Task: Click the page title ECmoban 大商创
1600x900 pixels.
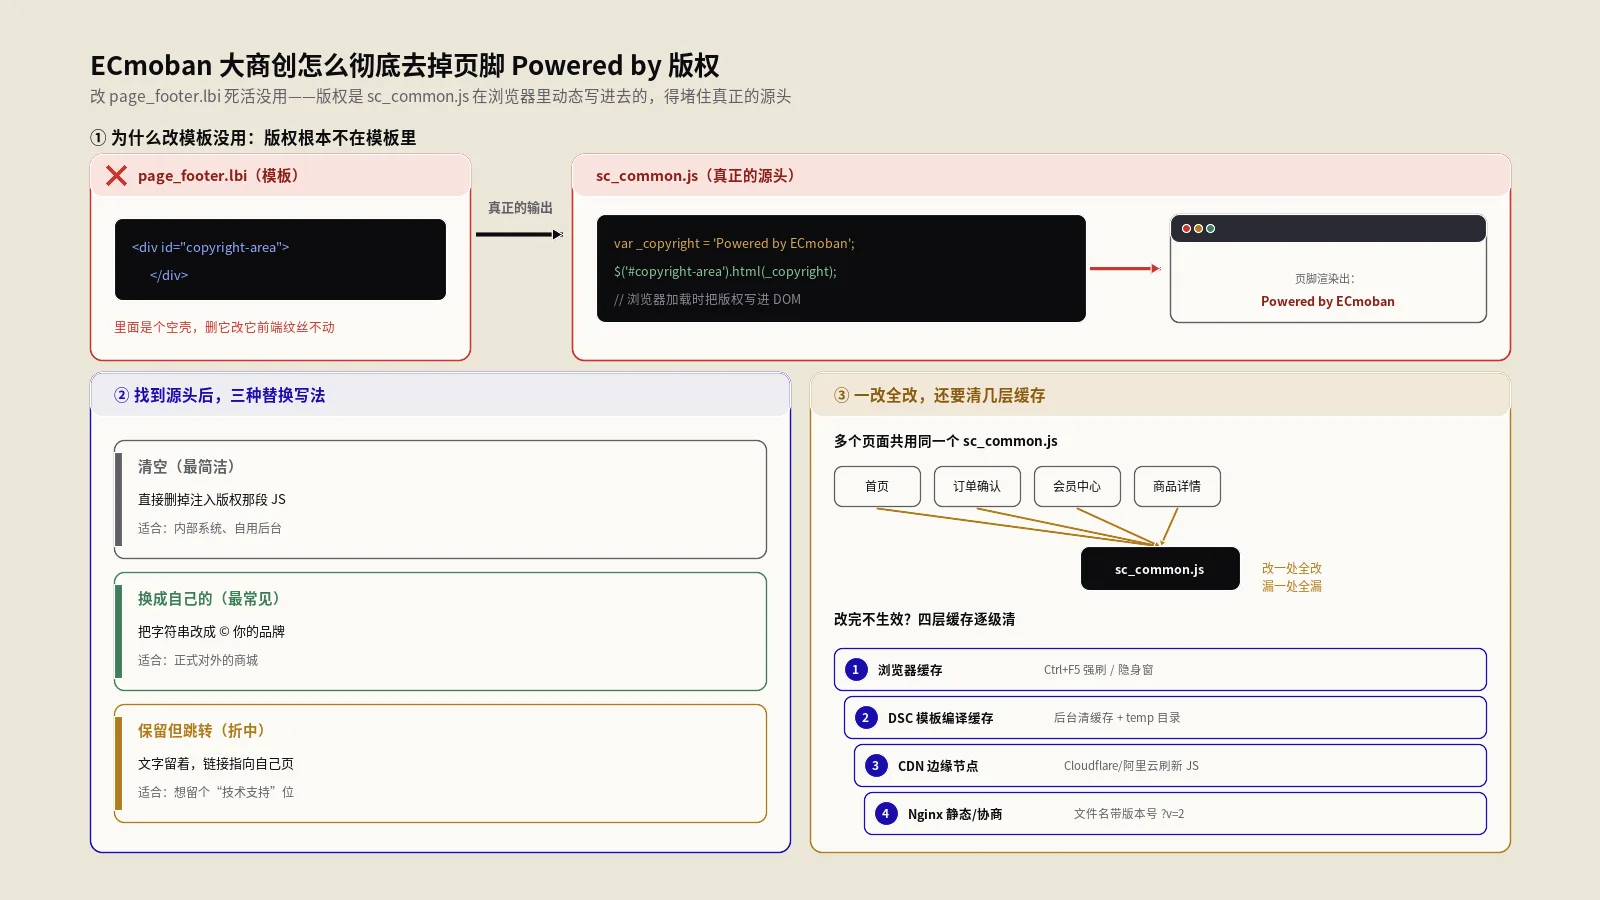Action: point(405,66)
